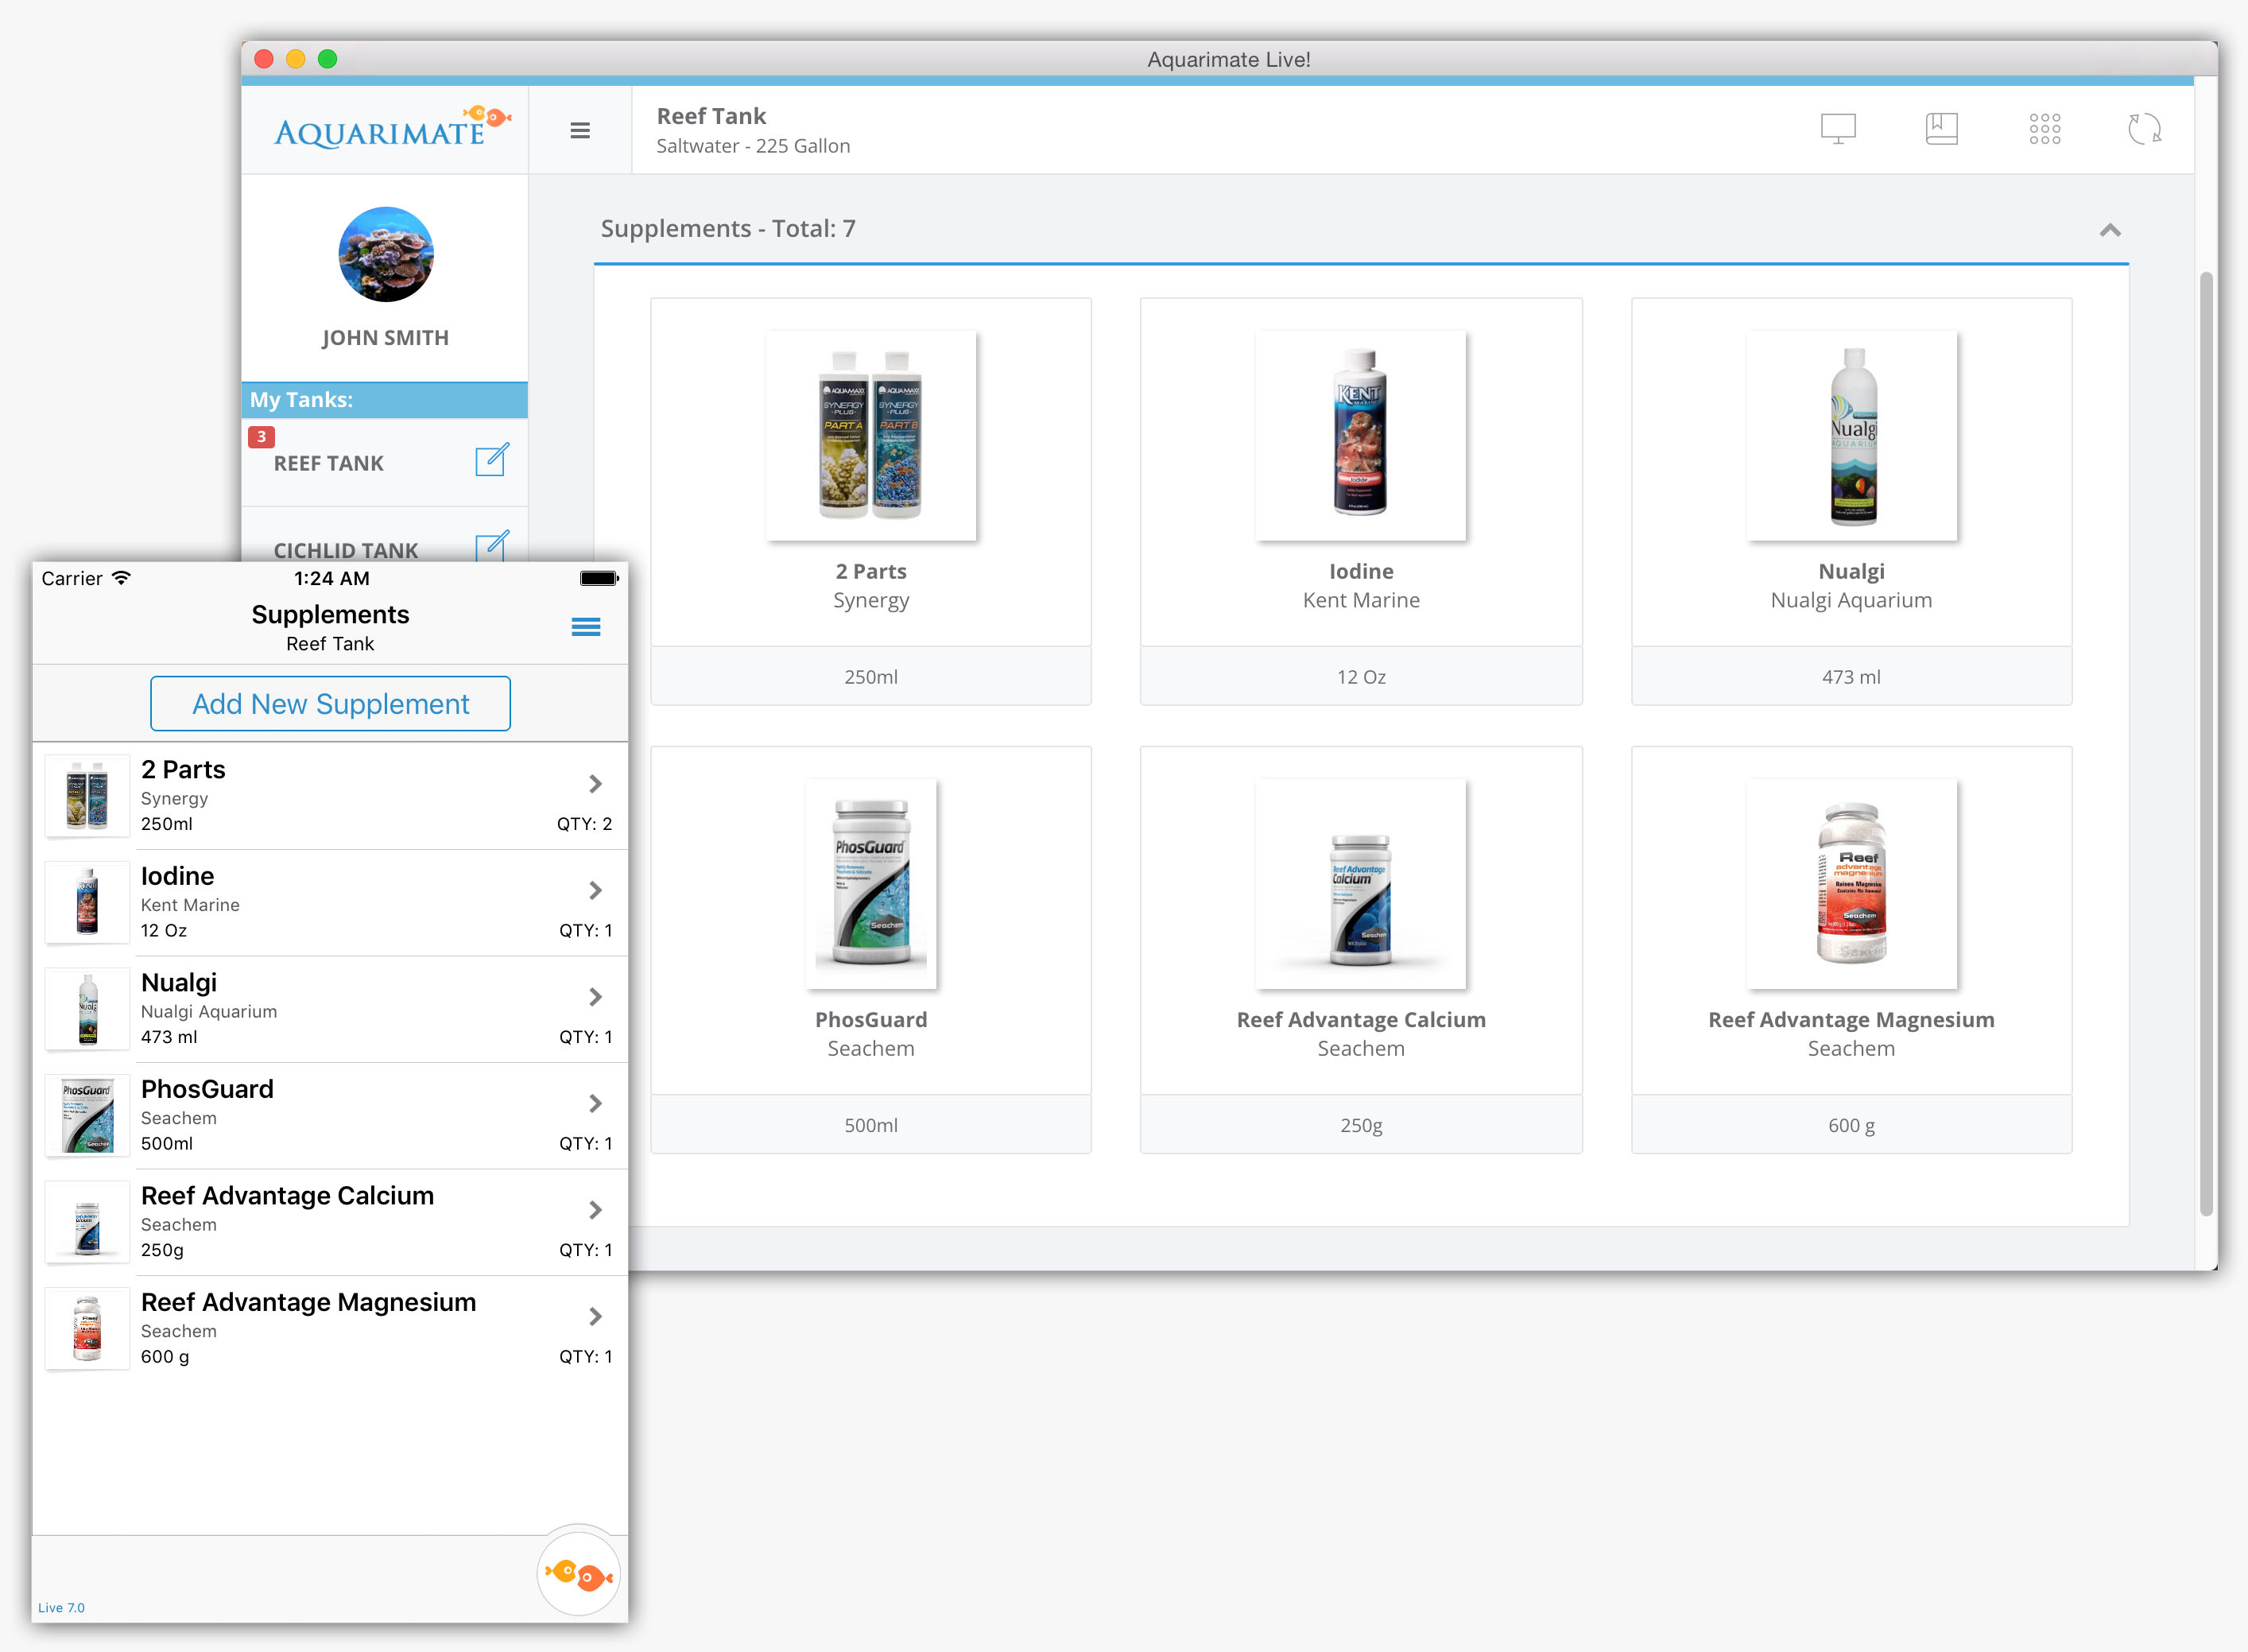Open Nualgi row chevron in mobile list

click(596, 997)
